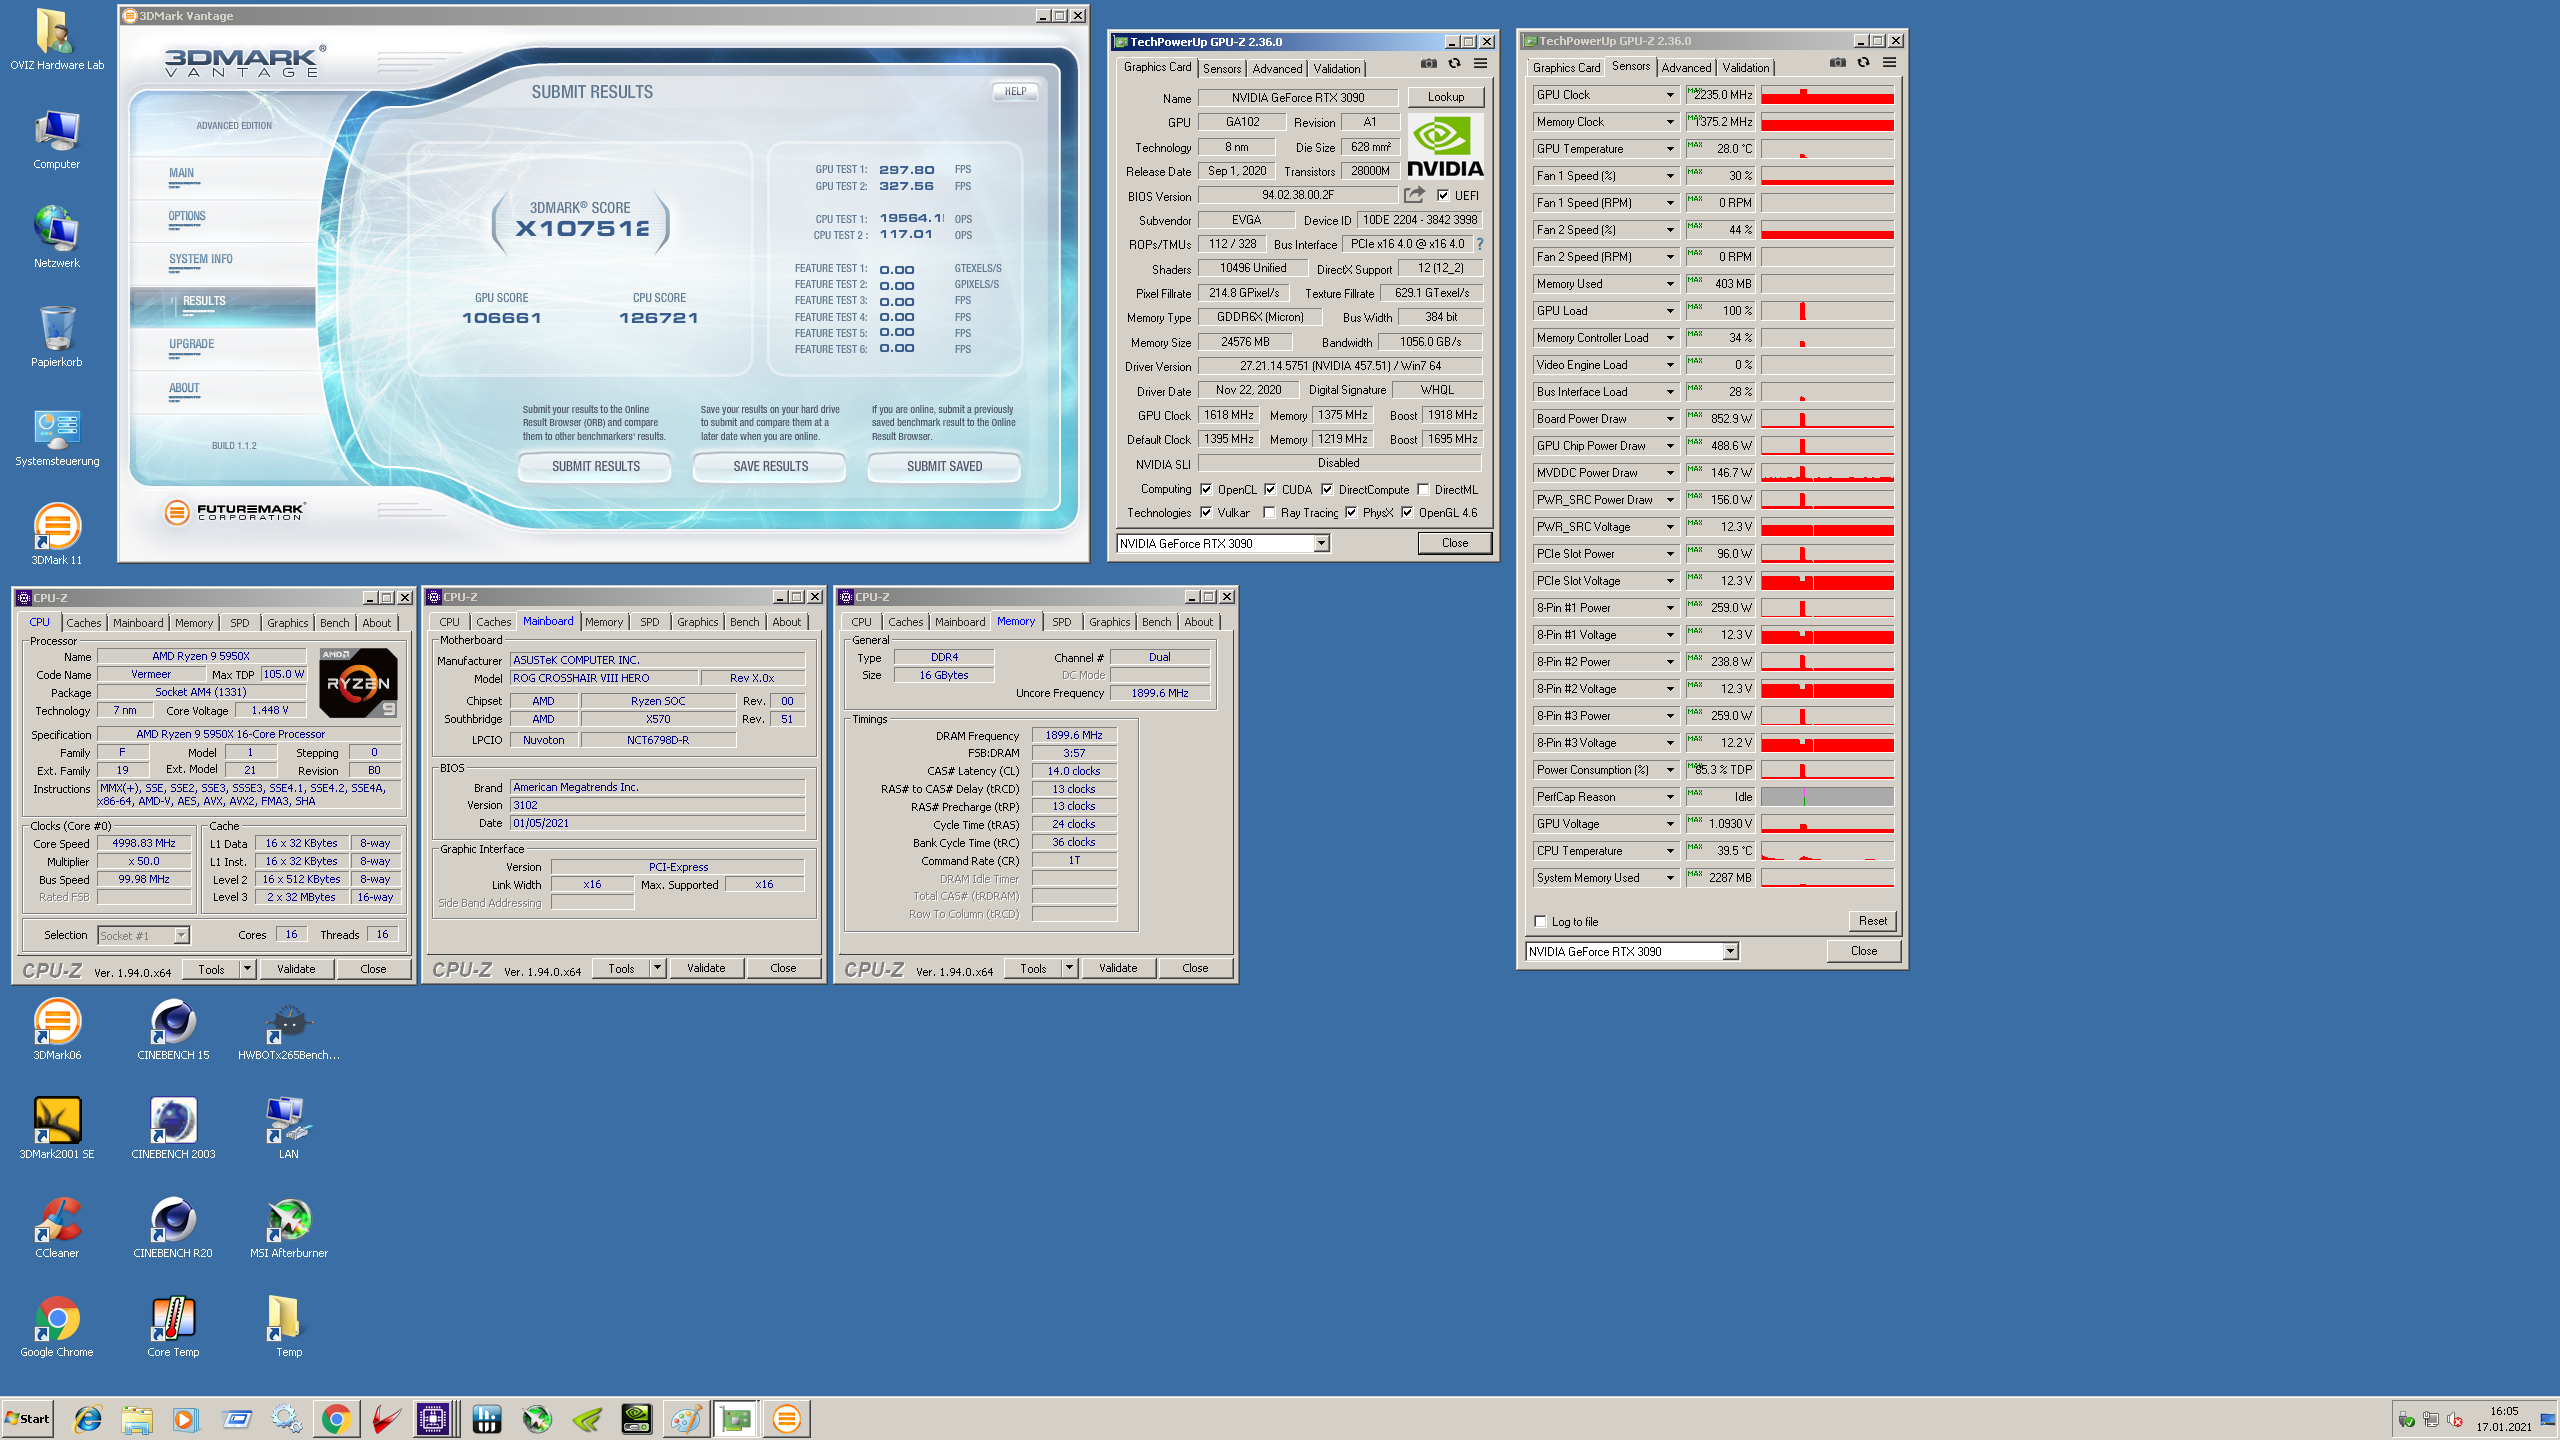This screenshot has width=2560, height=1440.
Task: Select the 3DMark06 desktop shortcut
Action: (x=57, y=1030)
